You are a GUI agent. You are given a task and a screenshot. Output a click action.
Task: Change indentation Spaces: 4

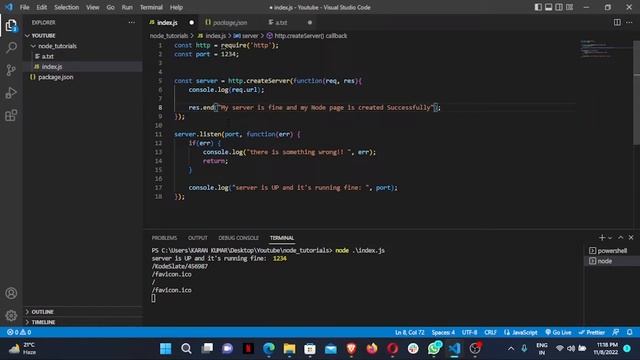click(x=443, y=332)
